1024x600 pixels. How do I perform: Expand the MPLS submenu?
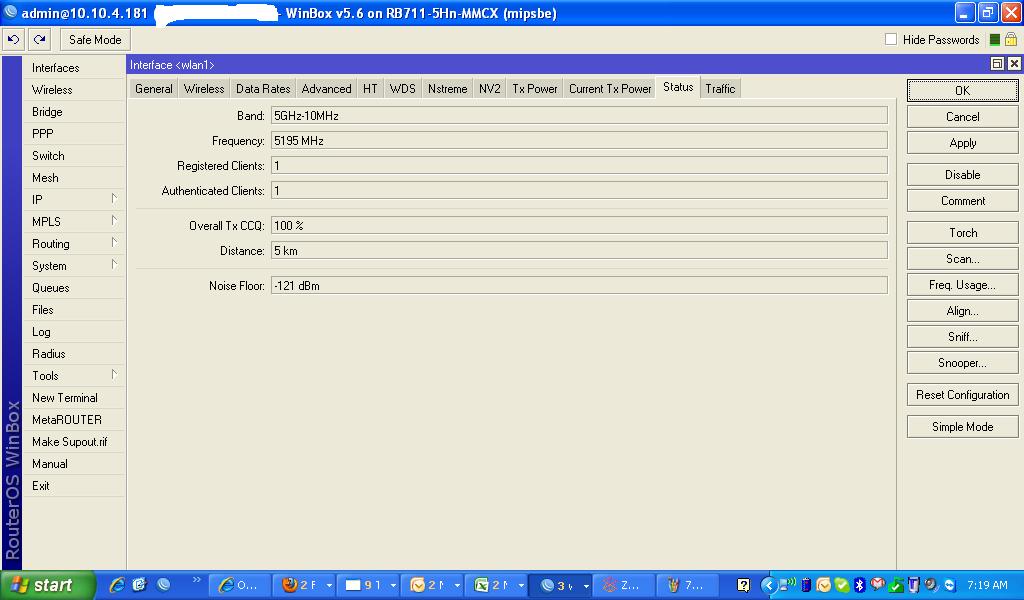[114, 221]
